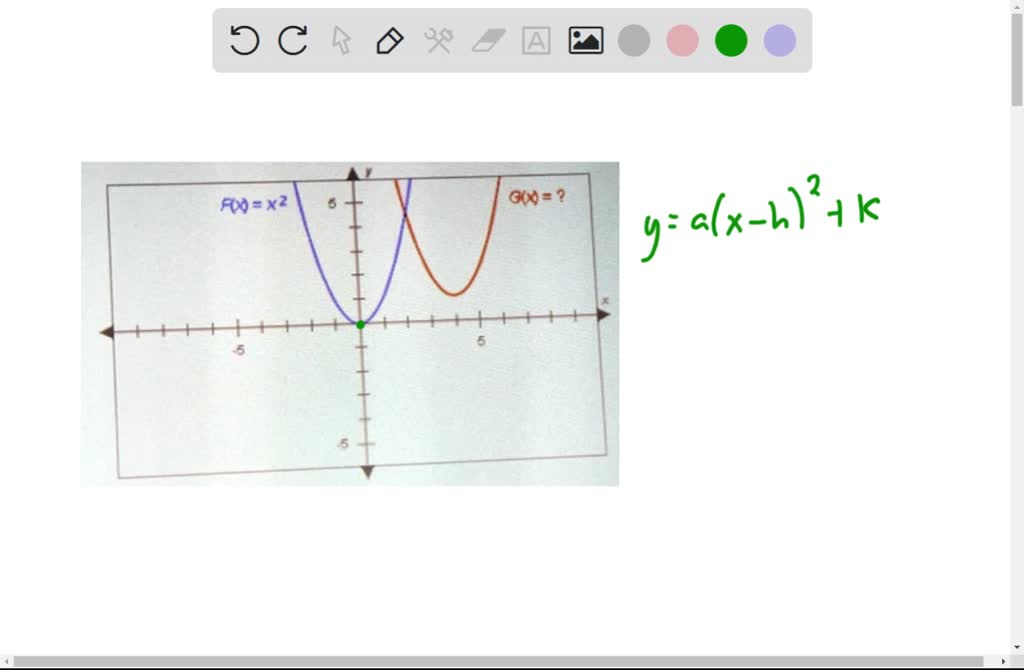Viewport: 1024px width, 670px height.
Task: Select the gray color swatch
Action: 634,40
